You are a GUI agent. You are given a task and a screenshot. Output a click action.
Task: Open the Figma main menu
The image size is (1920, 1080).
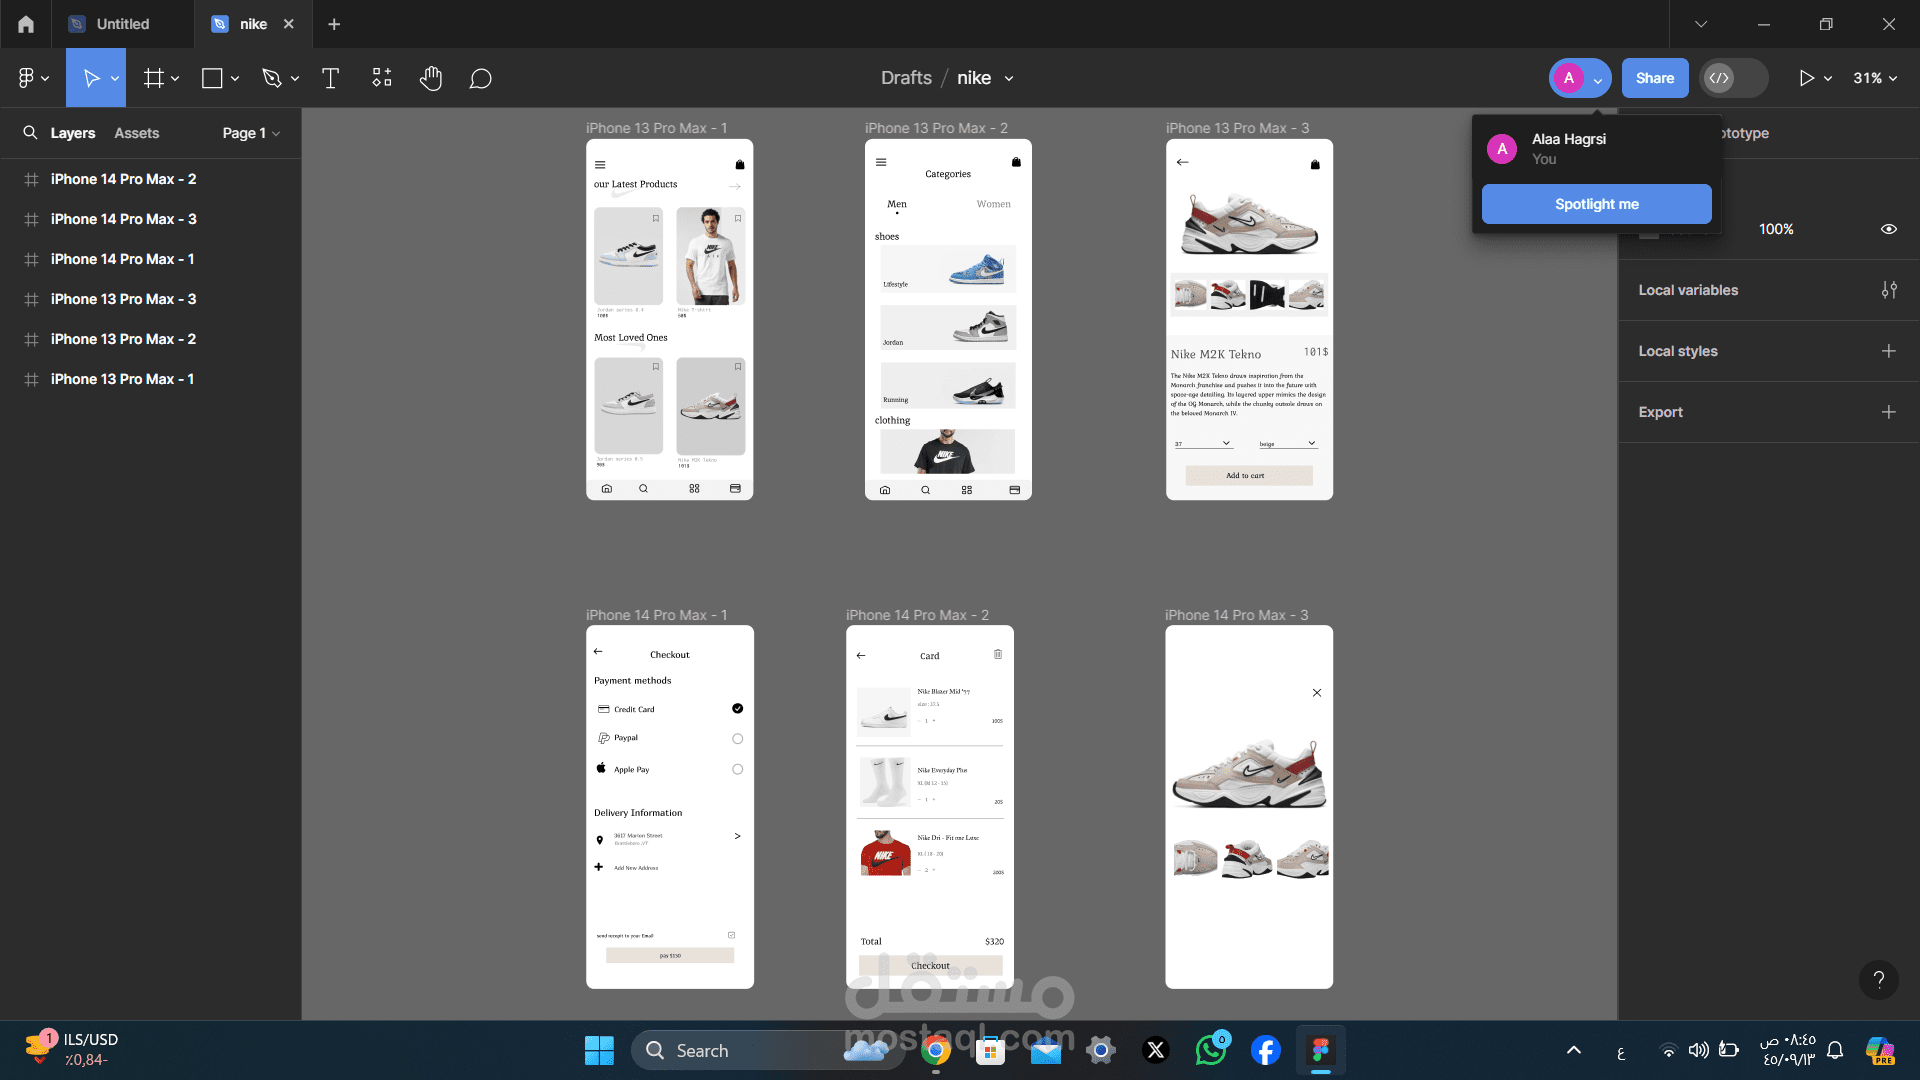coord(33,78)
